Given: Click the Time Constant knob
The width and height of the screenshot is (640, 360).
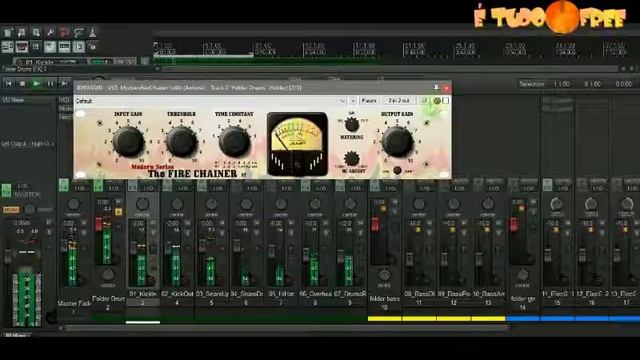Looking at the screenshot, I should tap(234, 141).
